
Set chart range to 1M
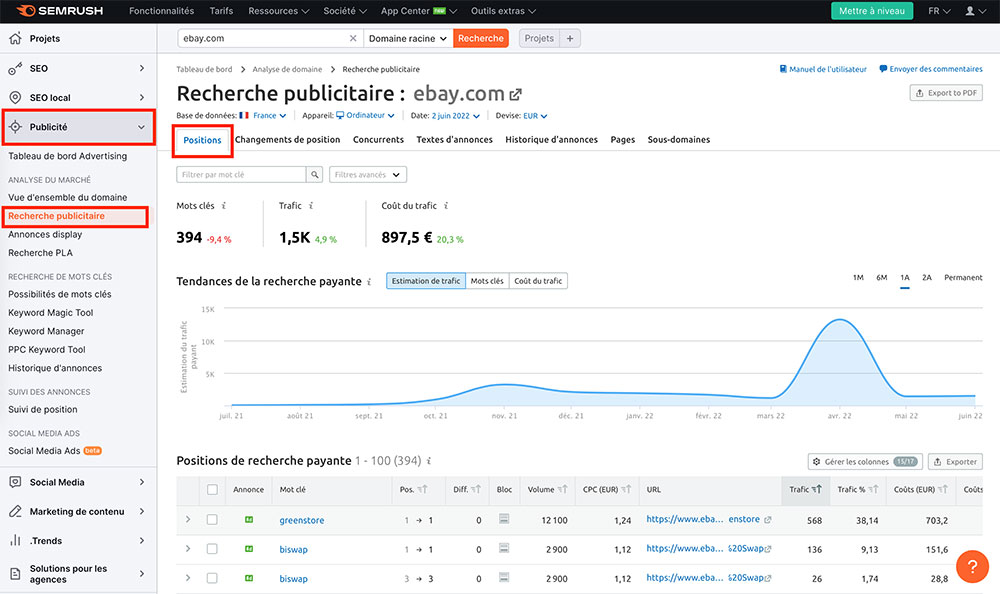[858, 278]
